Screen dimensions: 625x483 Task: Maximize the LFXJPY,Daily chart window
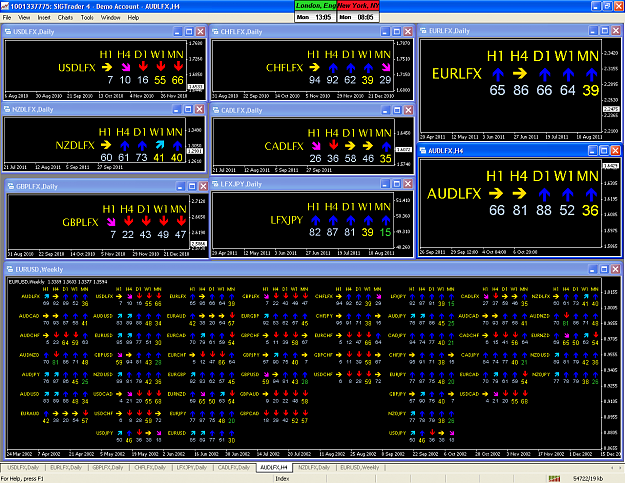(397, 184)
